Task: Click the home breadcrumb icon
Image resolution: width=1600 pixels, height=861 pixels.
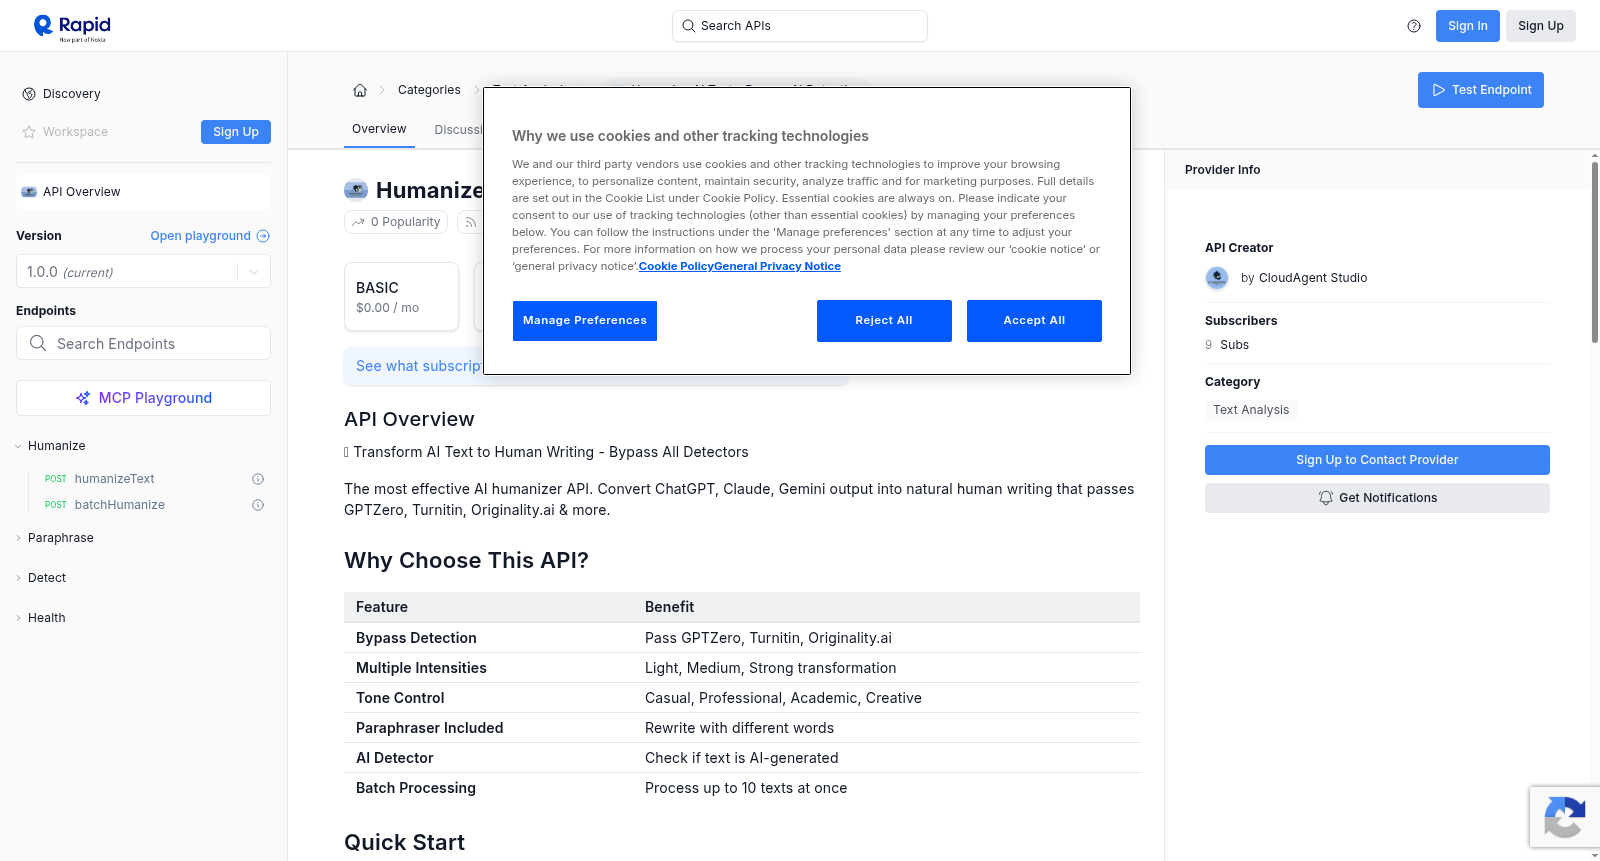Action: [x=360, y=90]
